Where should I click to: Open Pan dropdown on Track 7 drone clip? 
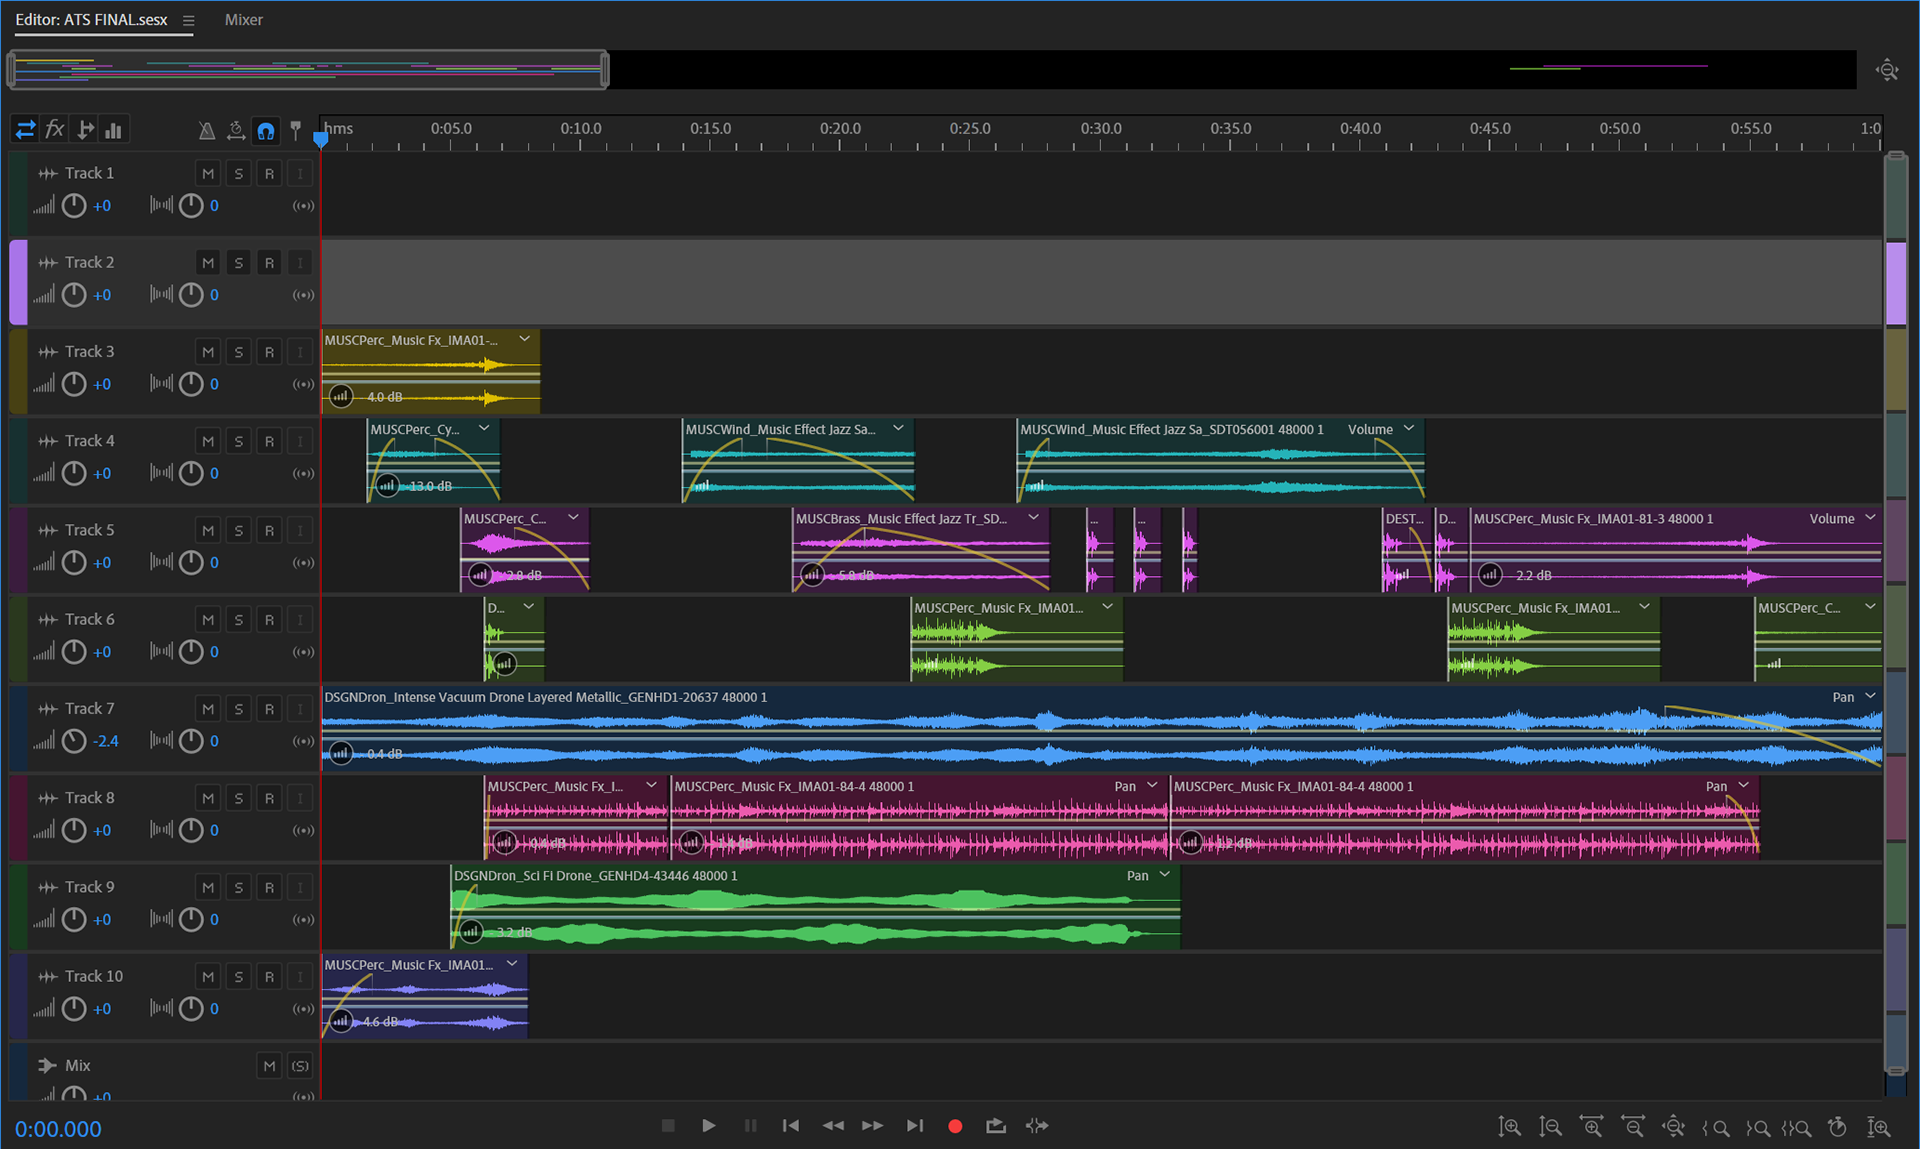click(1870, 697)
